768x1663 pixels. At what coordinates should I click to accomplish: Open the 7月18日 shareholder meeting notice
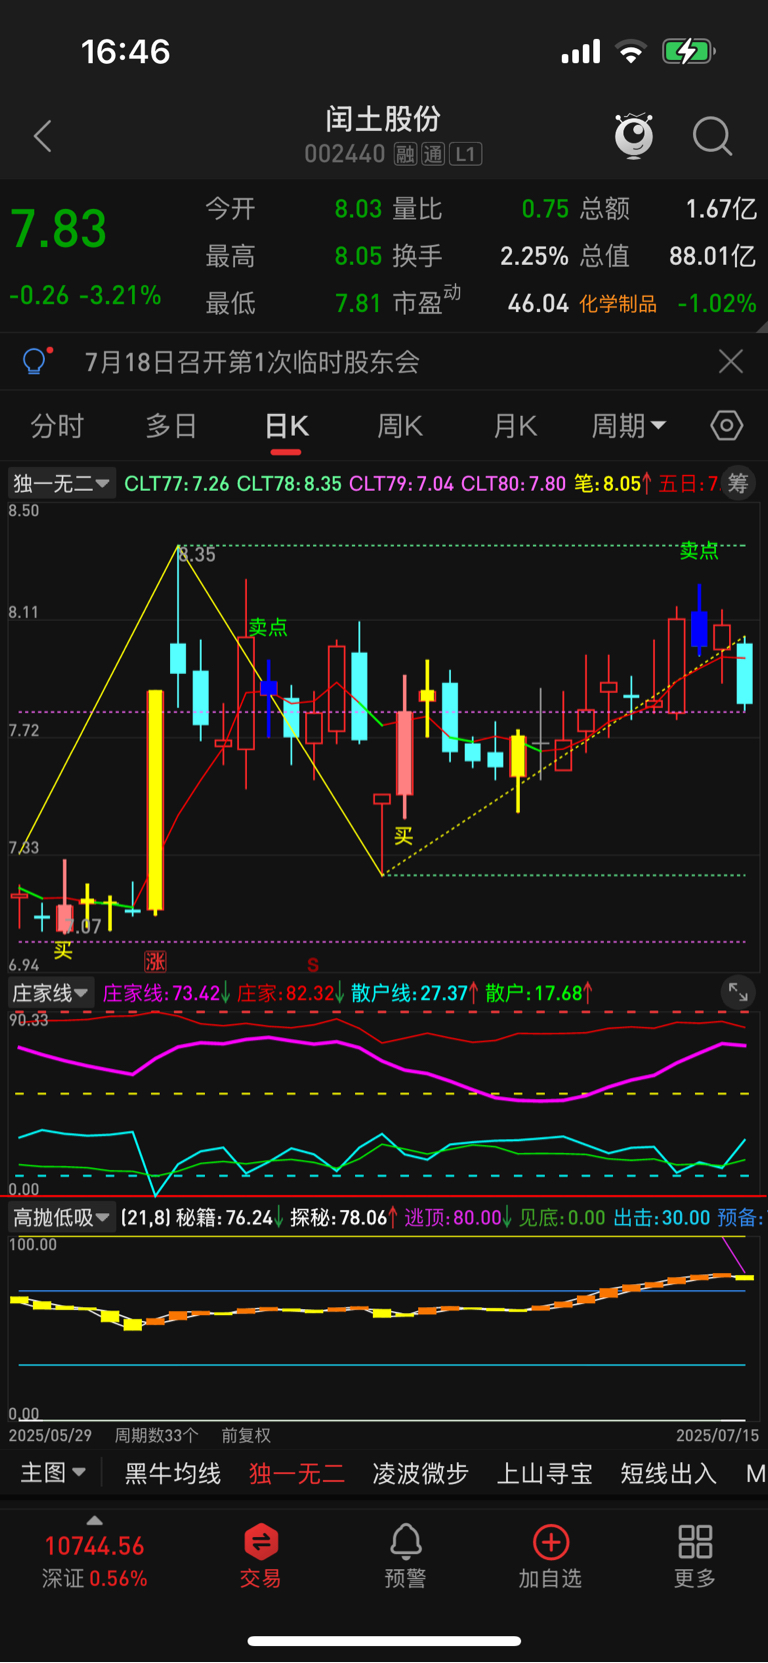[x=252, y=361]
